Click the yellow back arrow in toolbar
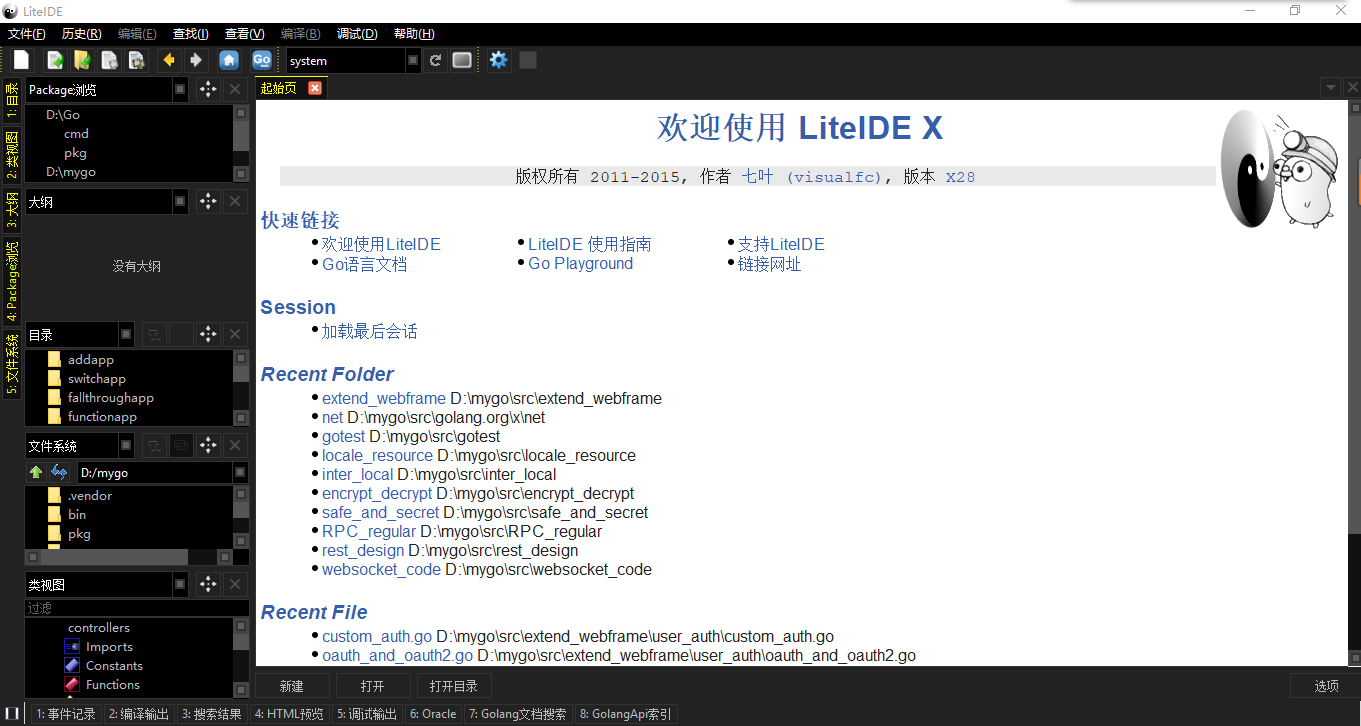This screenshot has height=726, width=1361. pos(169,60)
